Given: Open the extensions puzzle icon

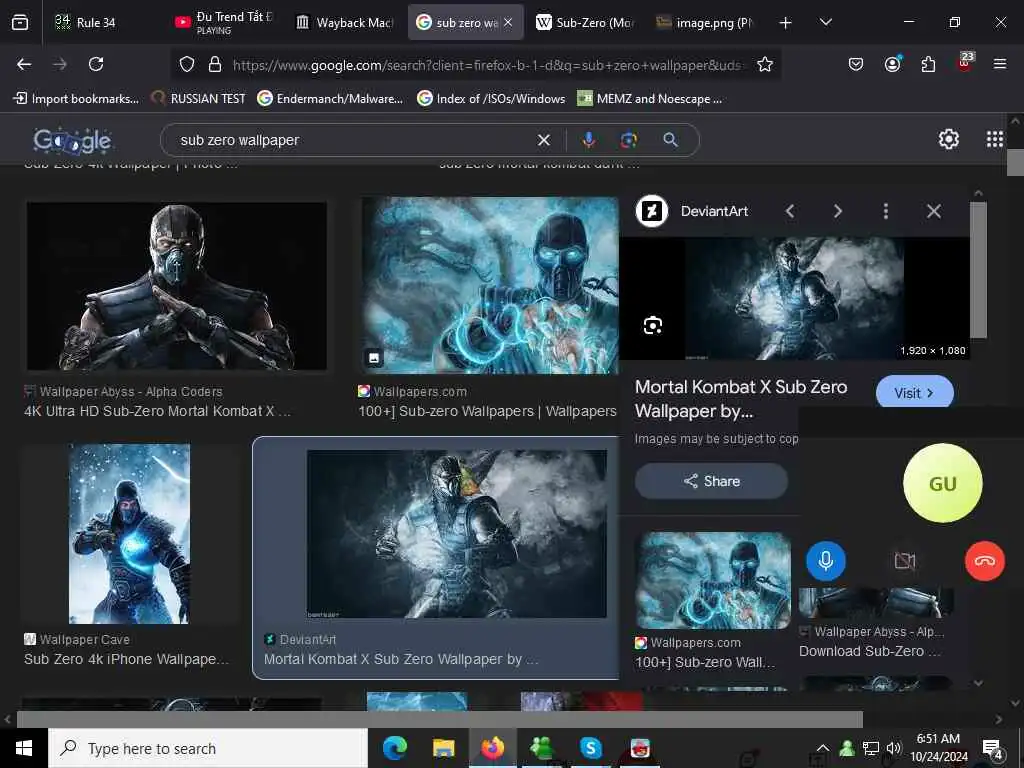Looking at the screenshot, I should coord(928,64).
